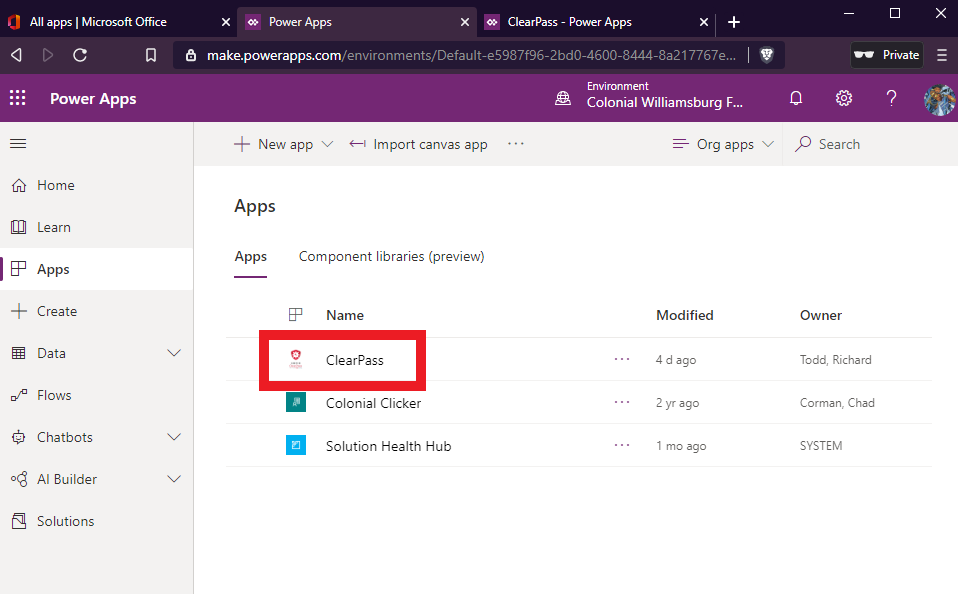
Task: Open the help question mark
Action: (x=891, y=98)
